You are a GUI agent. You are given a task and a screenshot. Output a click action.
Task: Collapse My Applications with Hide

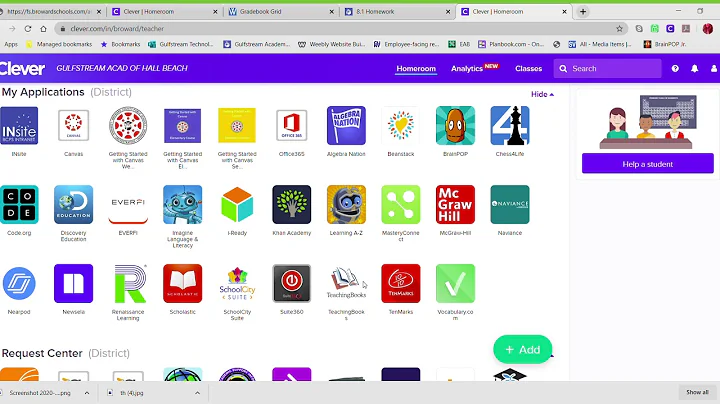pyautogui.click(x=542, y=94)
